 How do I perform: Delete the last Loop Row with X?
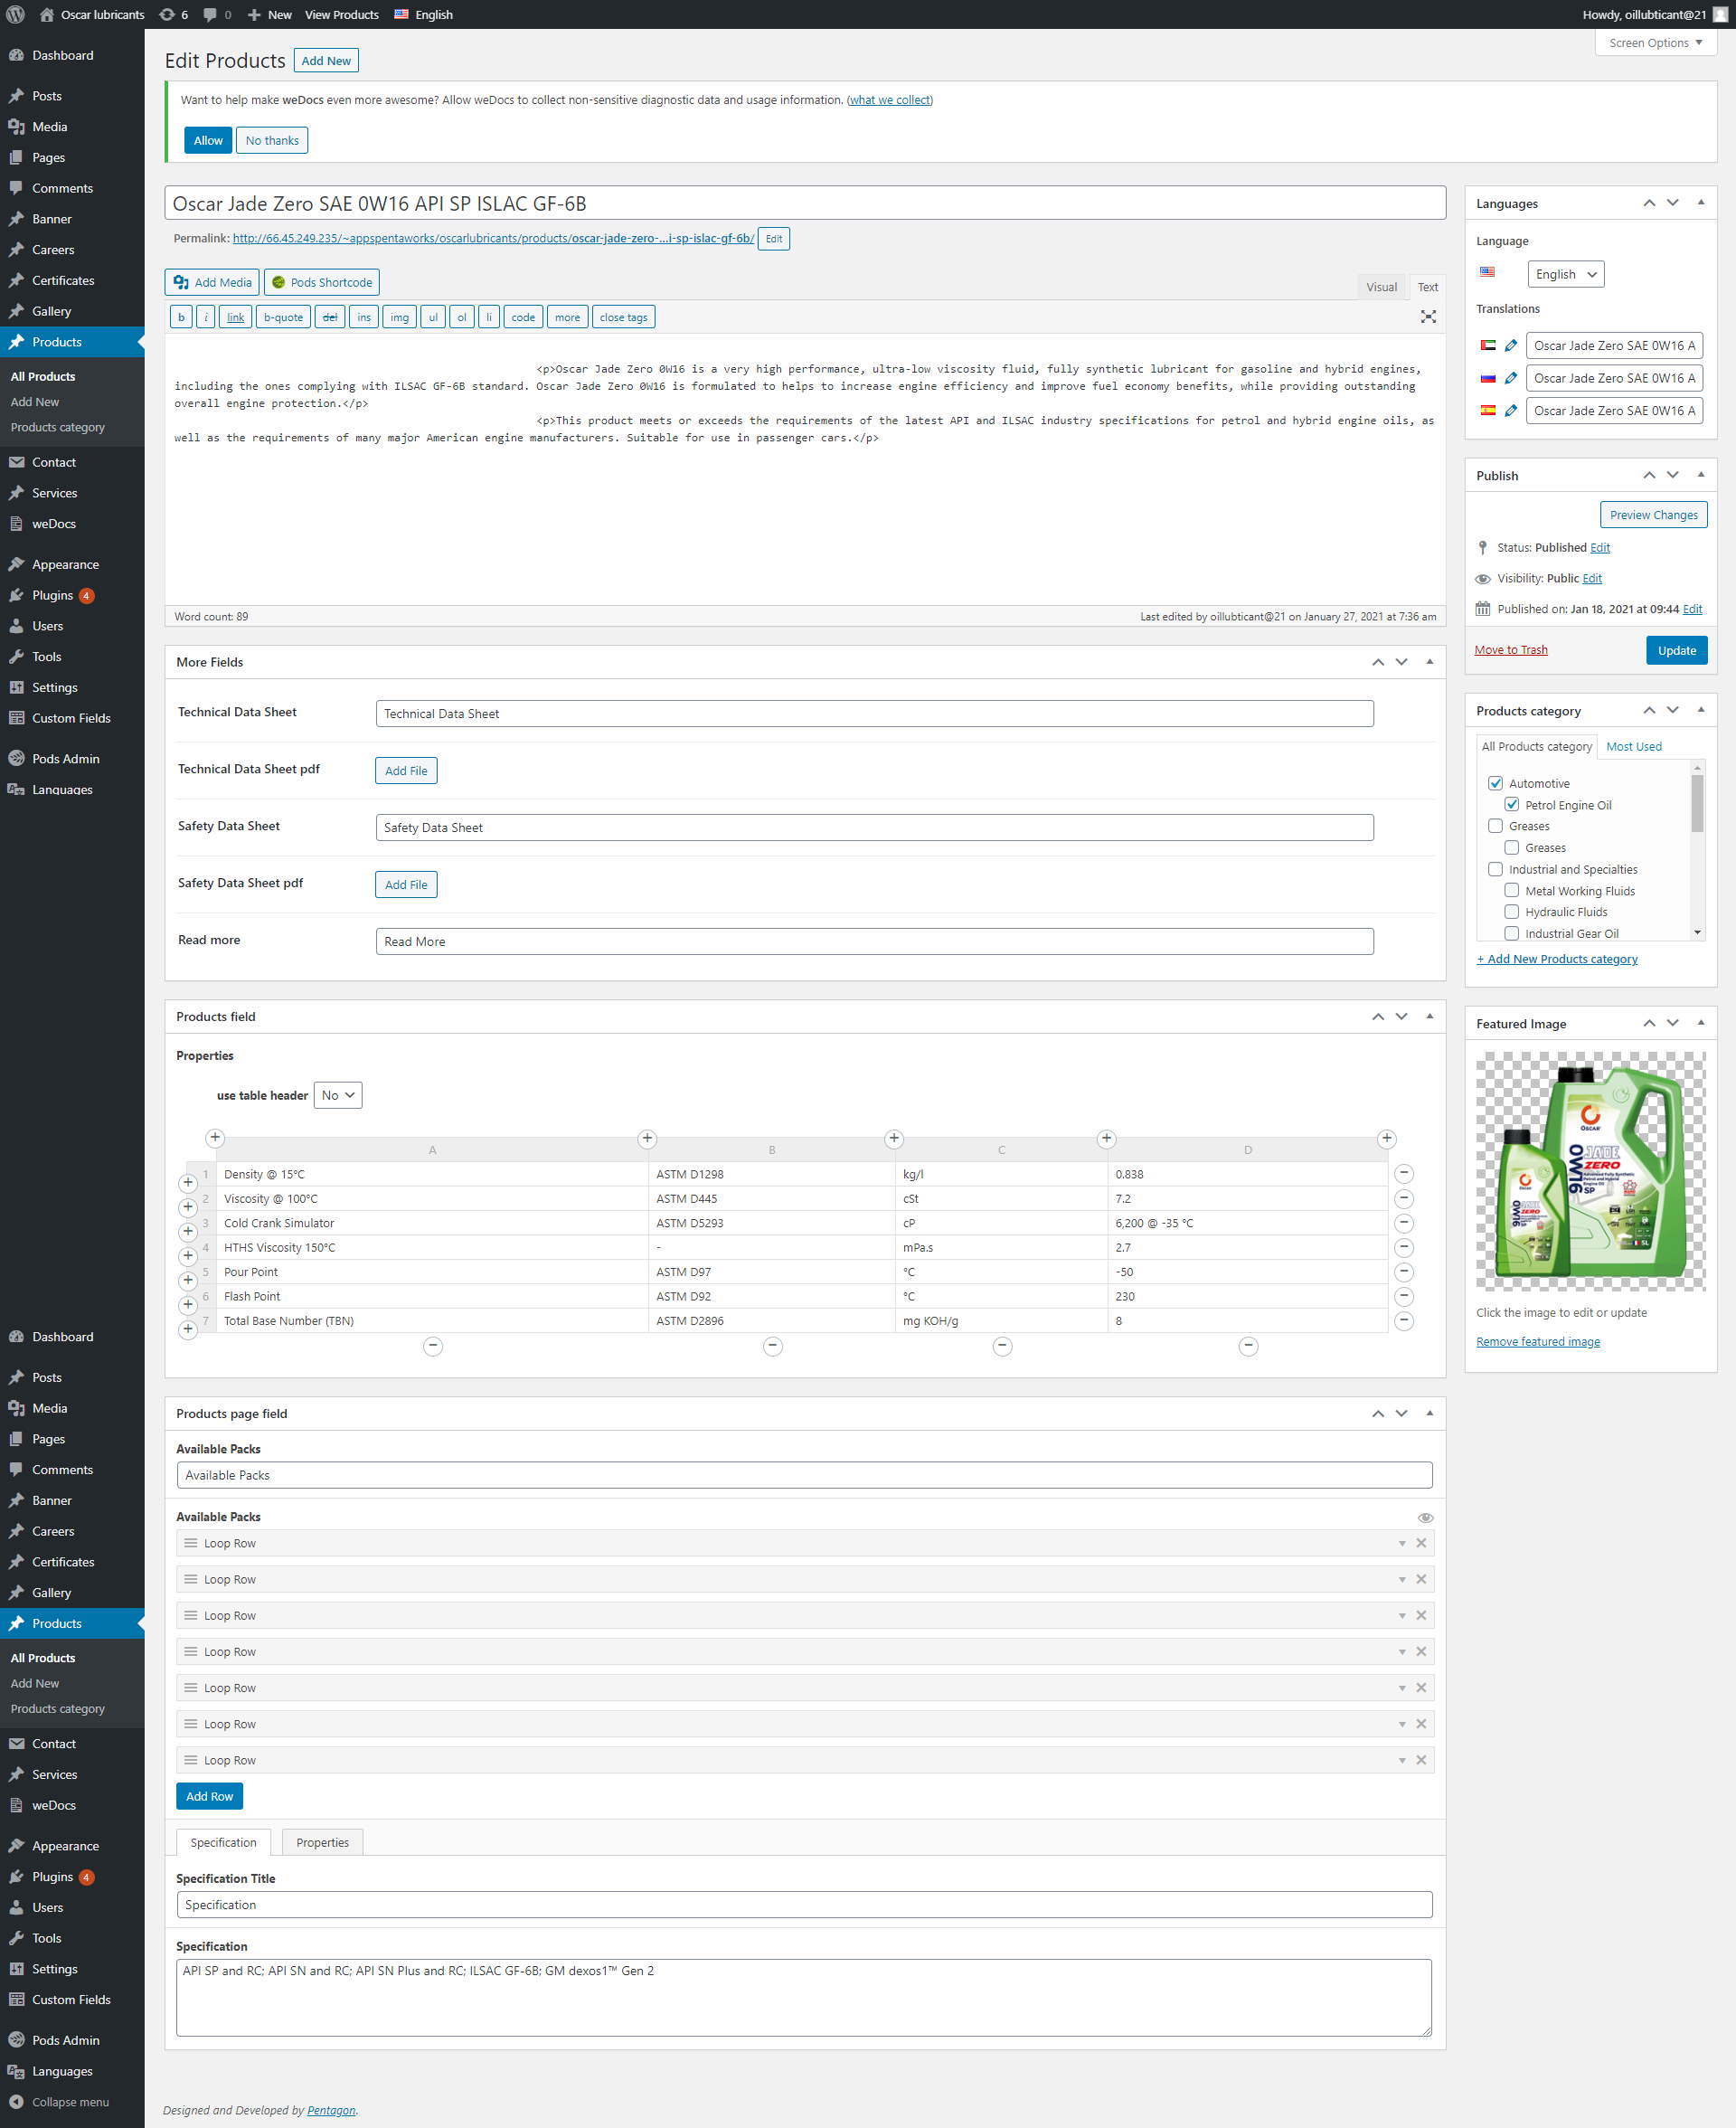pyautogui.click(x=1421, y=1760)
